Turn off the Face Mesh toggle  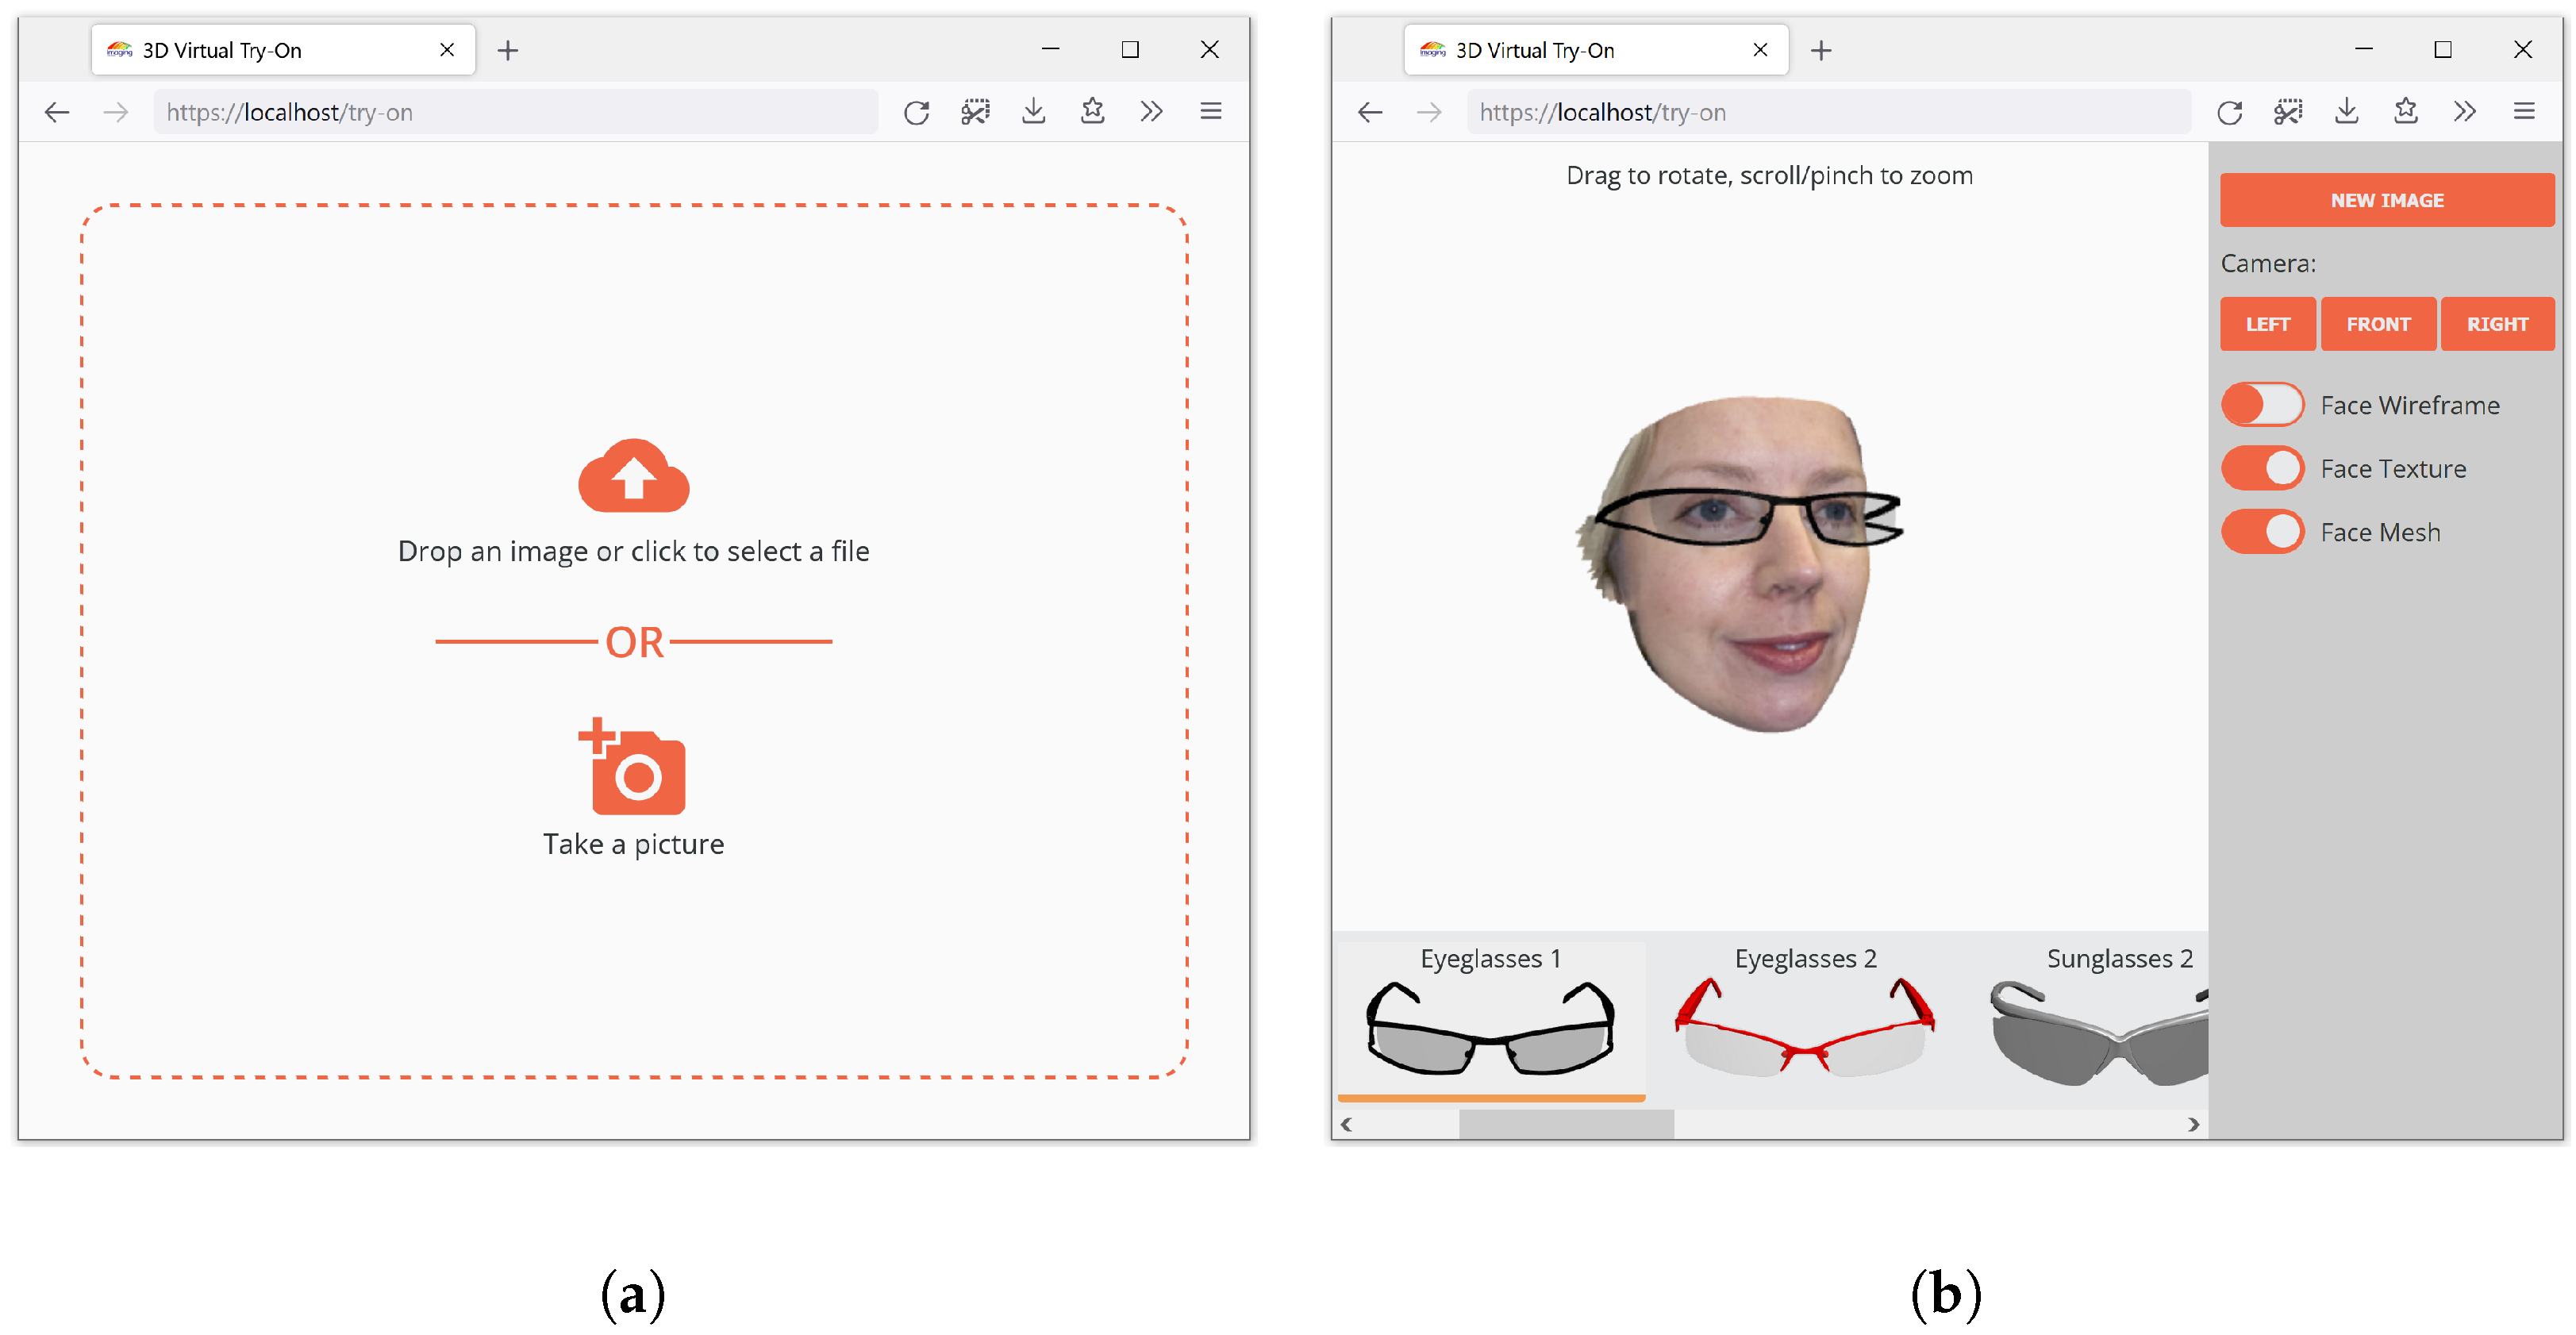coord(2262,532)
